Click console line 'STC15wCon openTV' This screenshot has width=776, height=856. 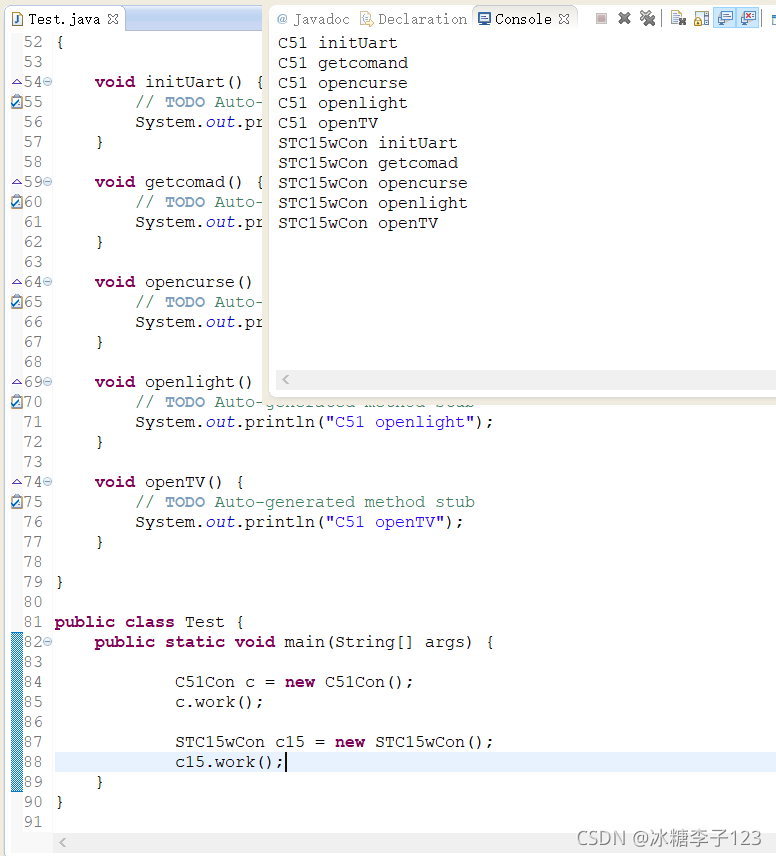[x=358, y=223]
